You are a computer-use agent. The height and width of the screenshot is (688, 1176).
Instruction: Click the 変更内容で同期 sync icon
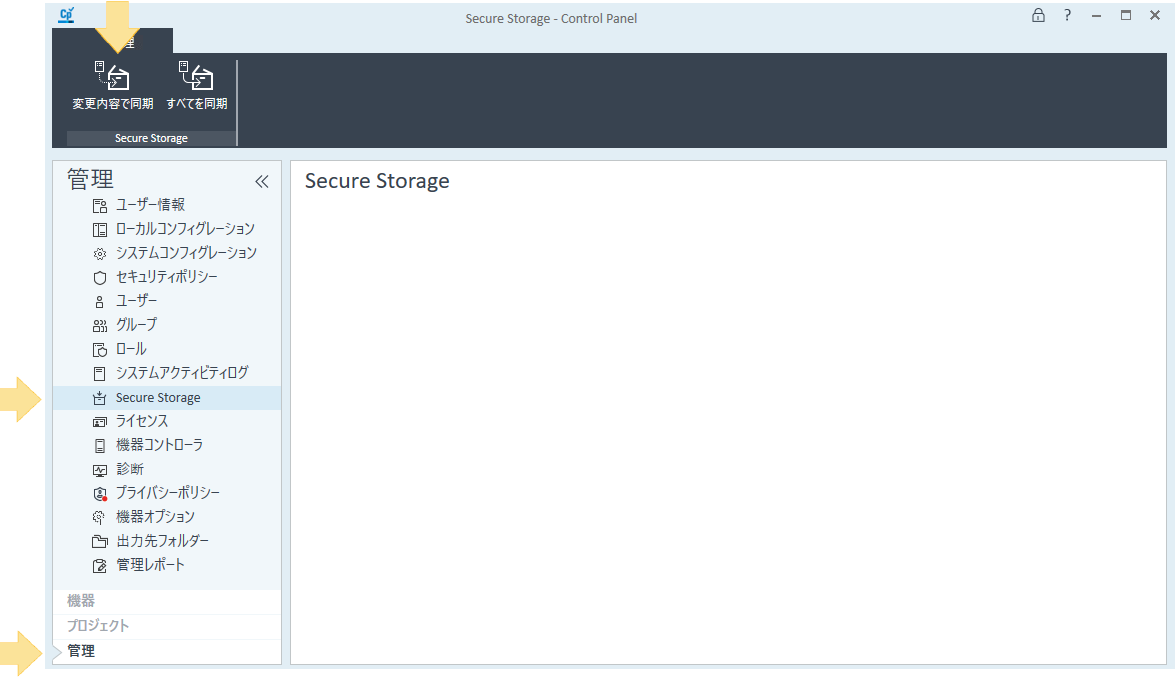point(112,76)
